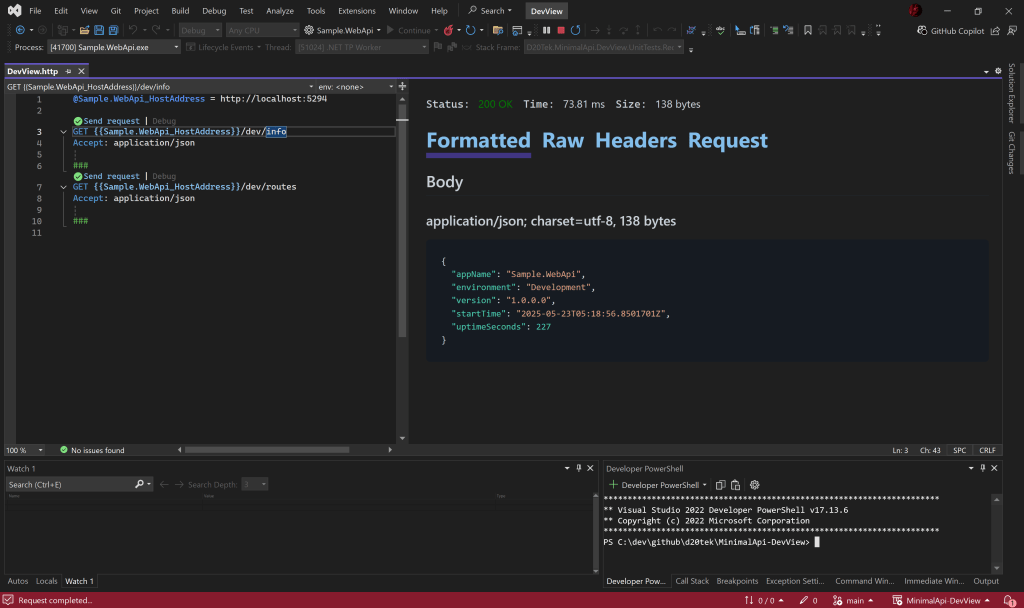Screen dimensions: 1024x608
Task: Show the Raw response view
Action: point(562,141)
